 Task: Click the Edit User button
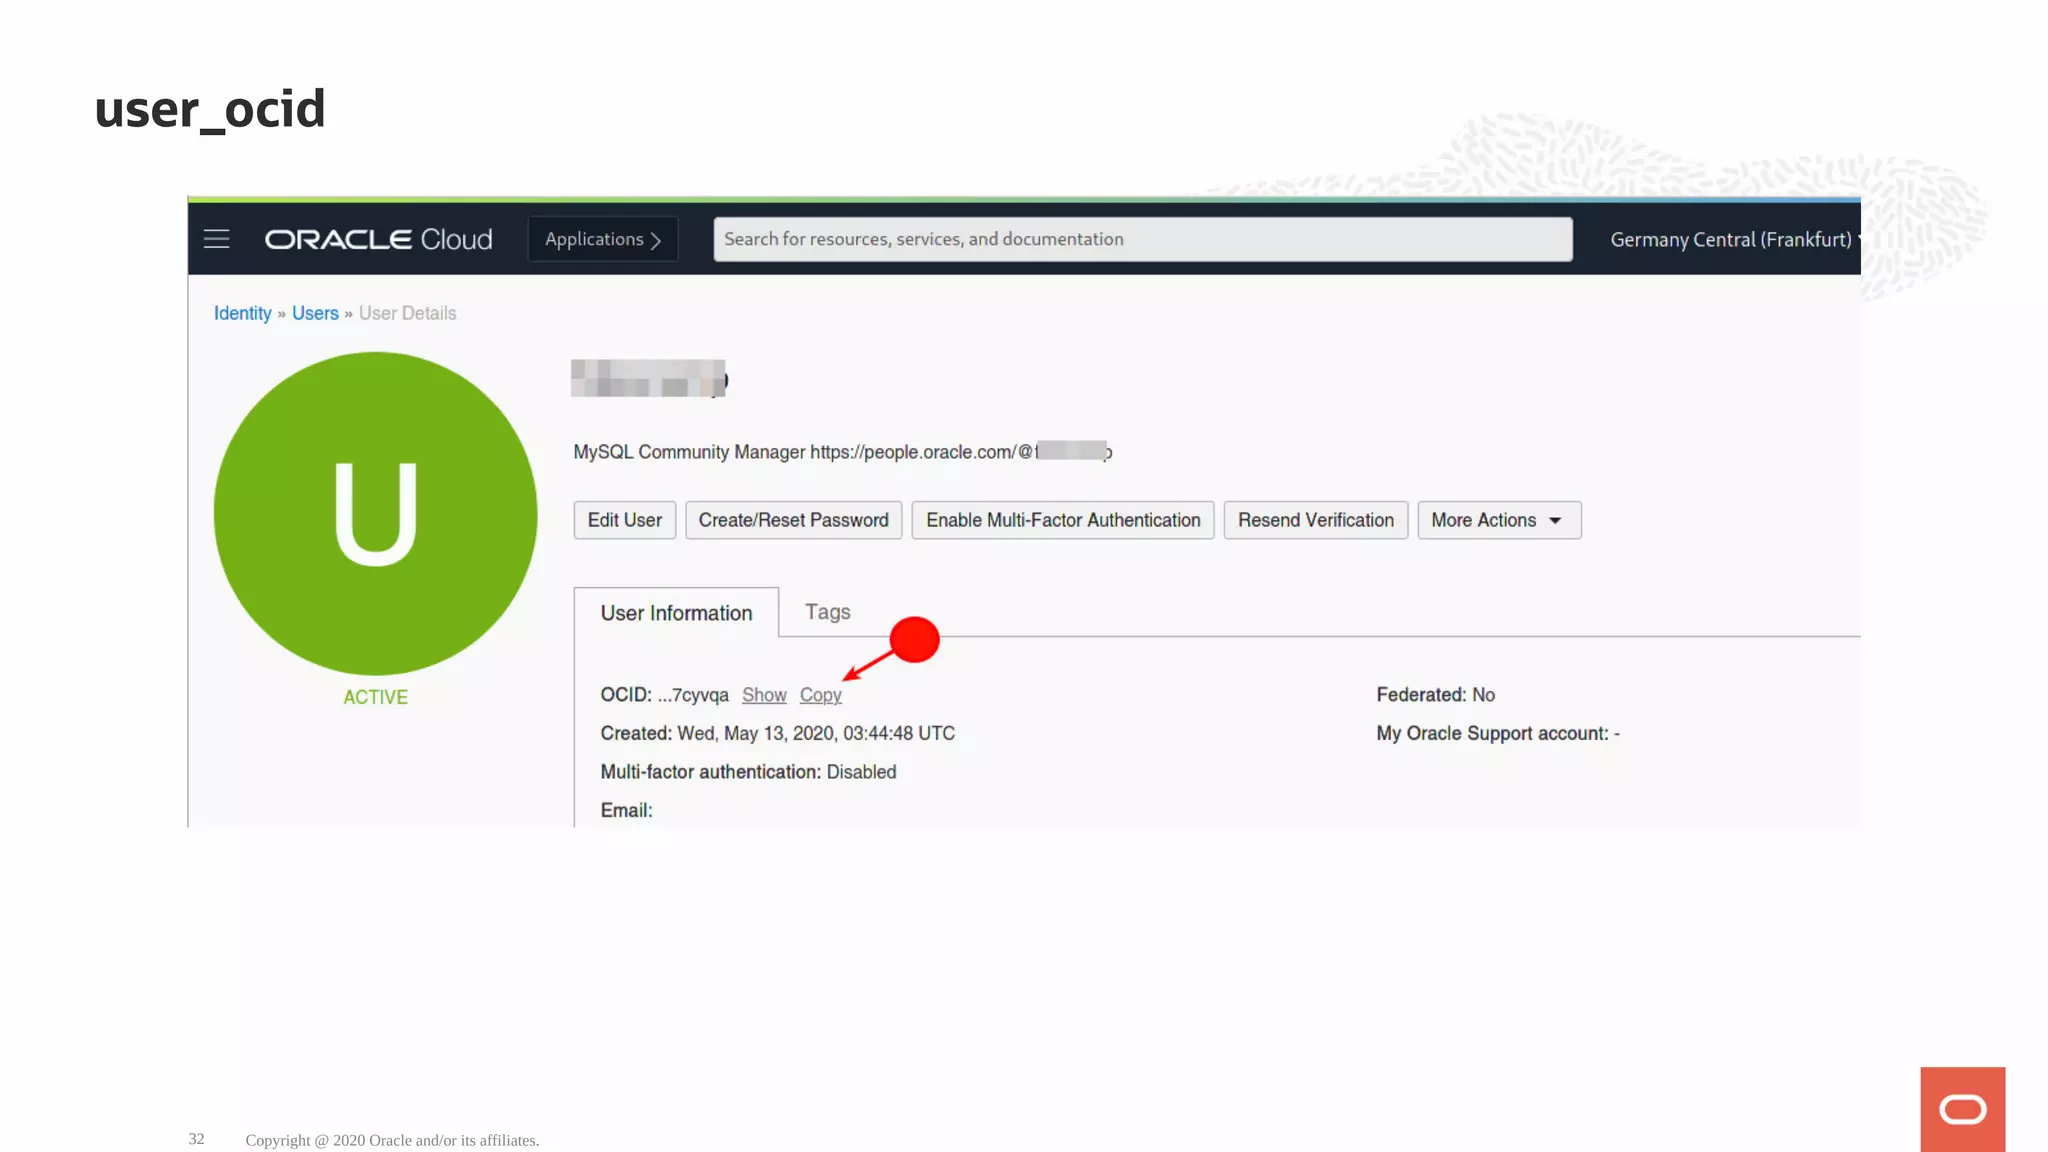click(x=625, y=520)
